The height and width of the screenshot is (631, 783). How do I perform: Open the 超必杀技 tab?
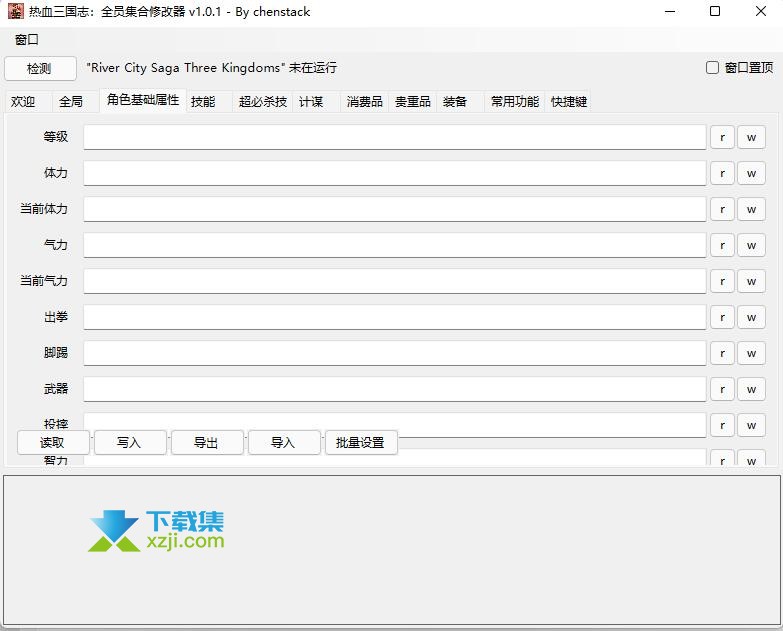click(x=263, y=102)
